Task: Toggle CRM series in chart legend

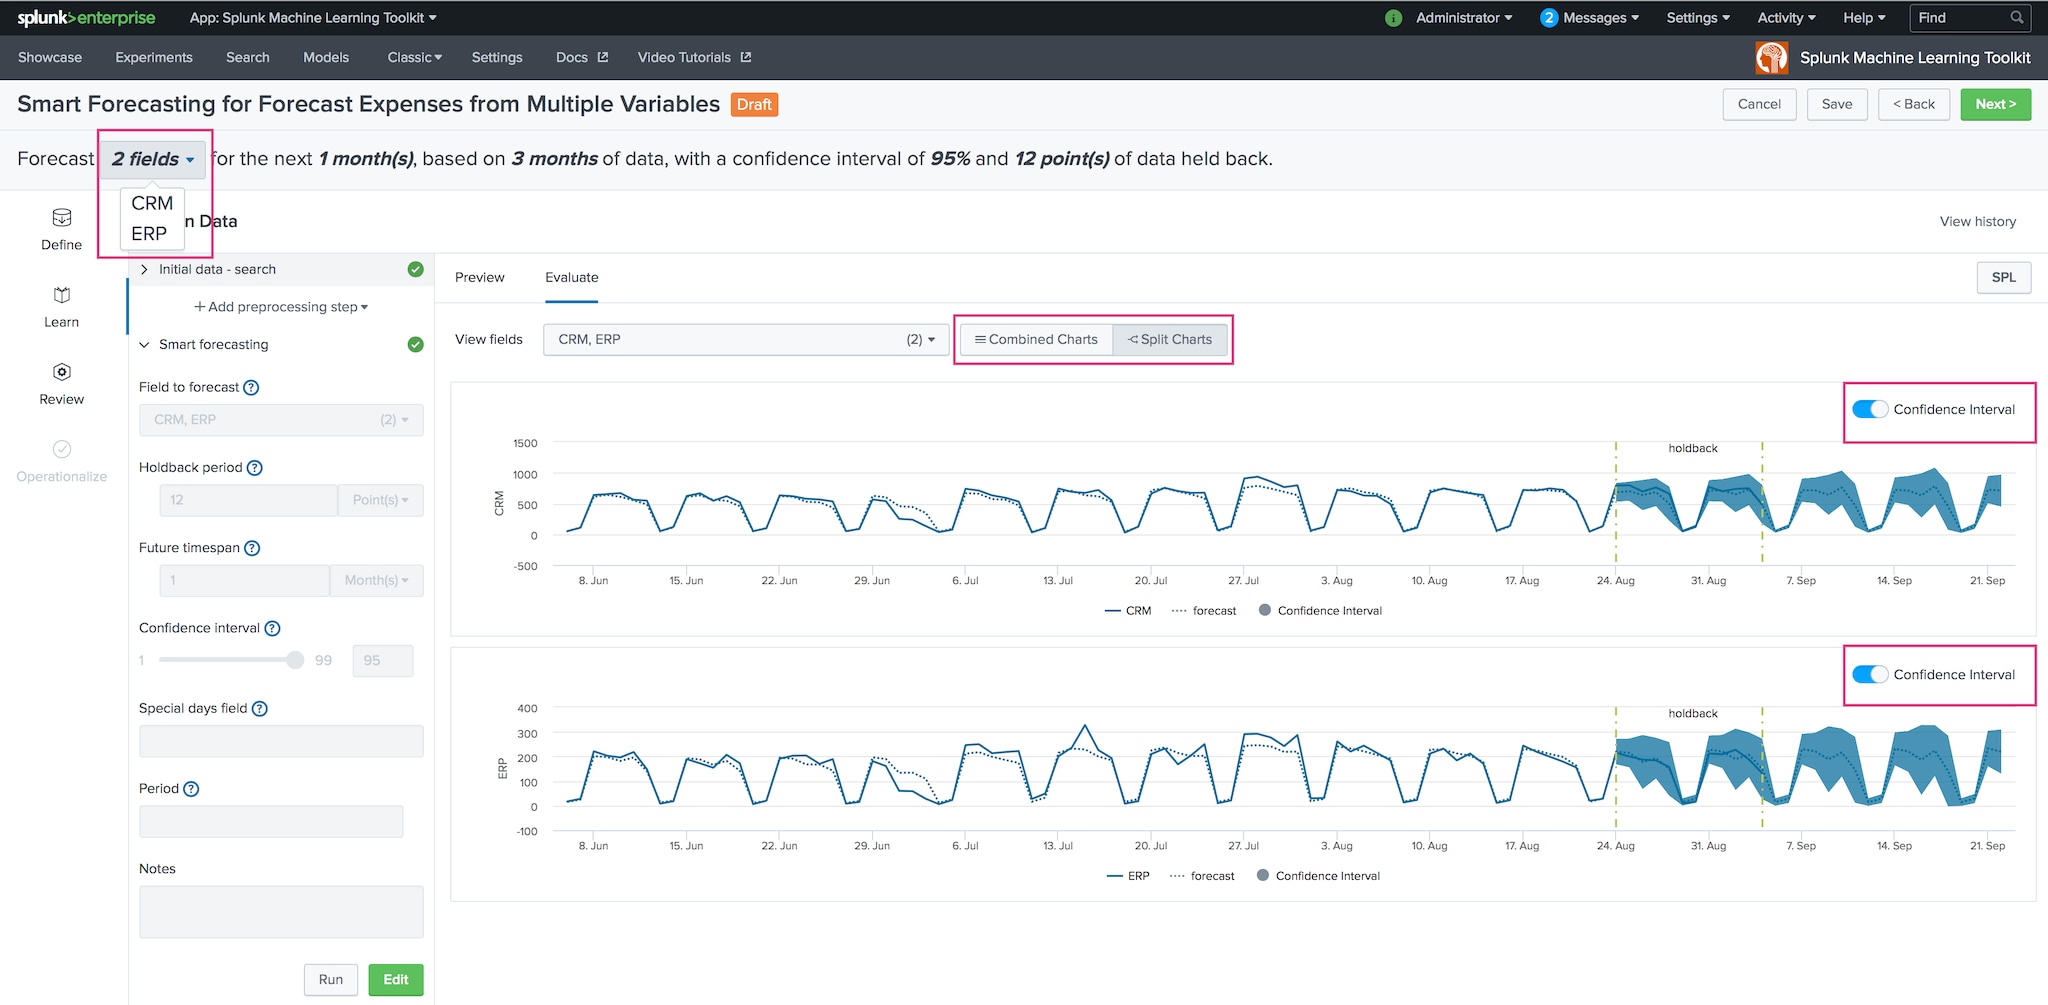Action: click(1128, 611)
